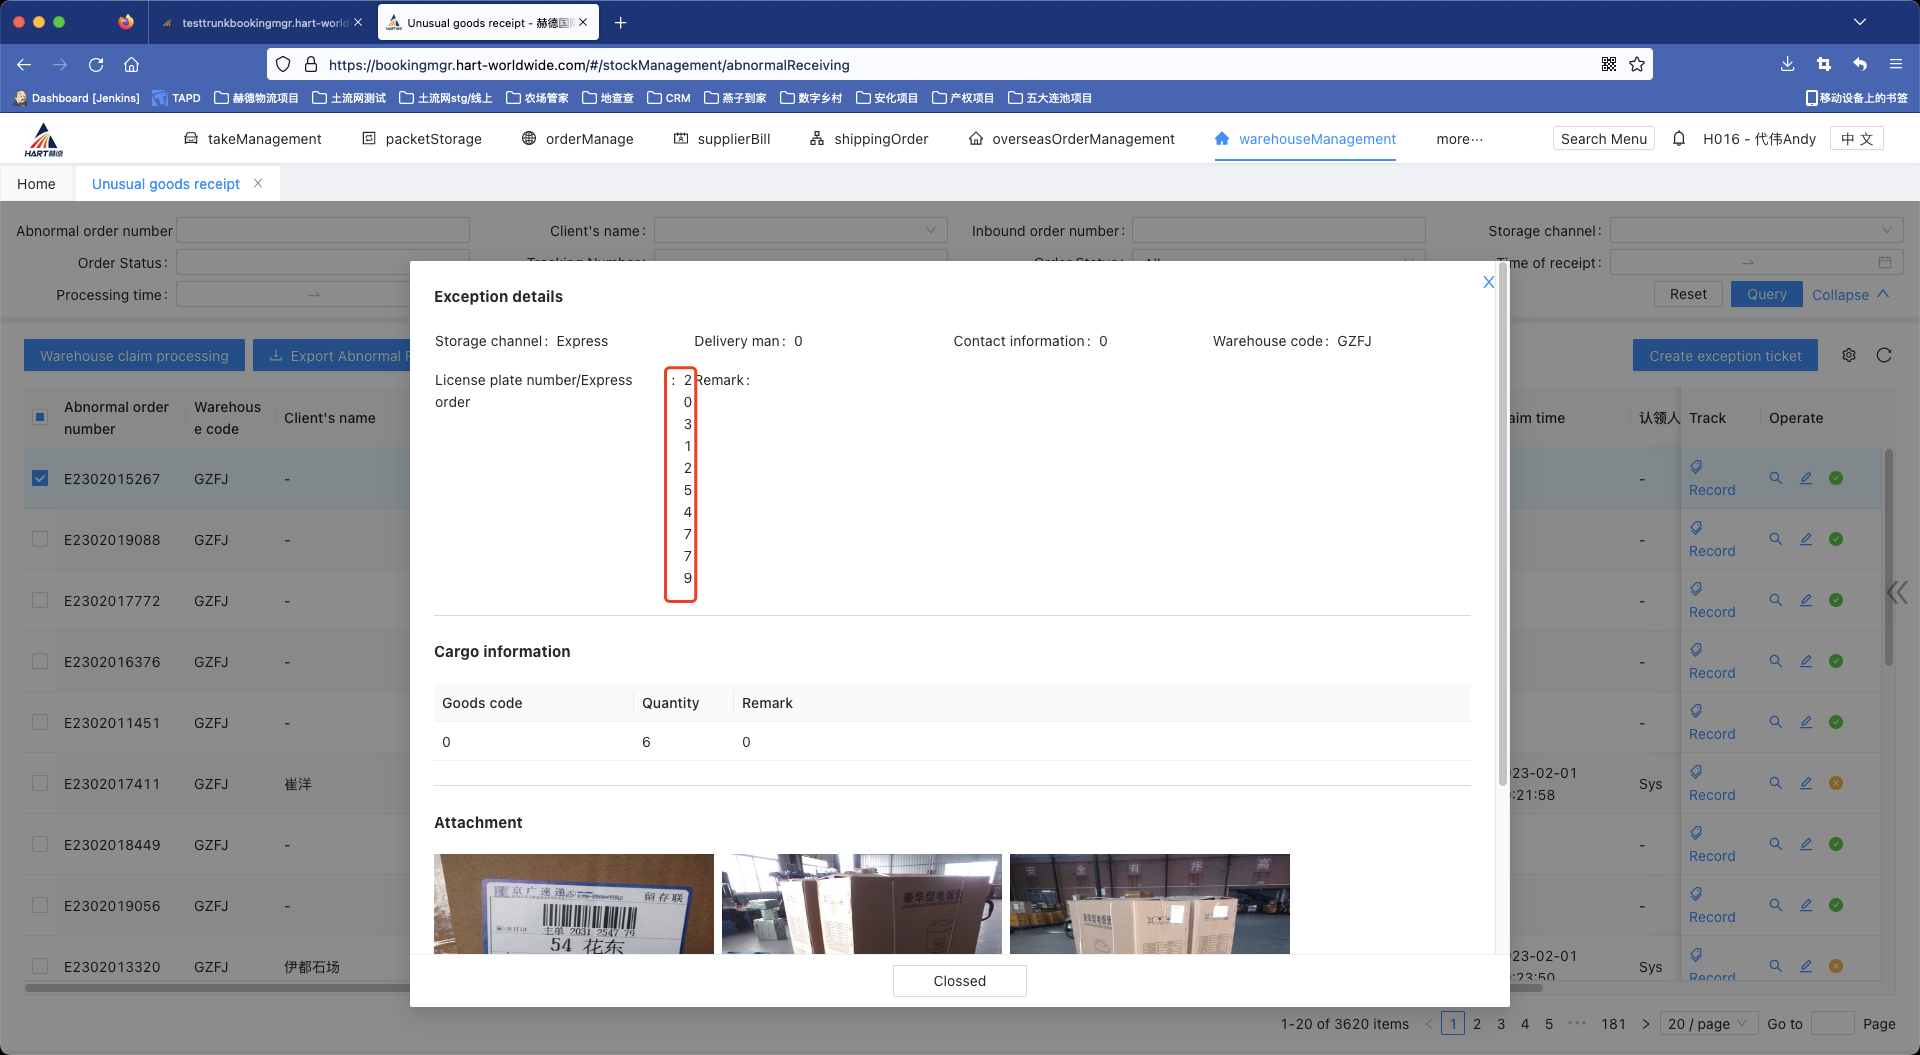This screenshot has height=1055, width=1920.
Task: Collapse the search filter section
Action: click(x=1850, y=294)
